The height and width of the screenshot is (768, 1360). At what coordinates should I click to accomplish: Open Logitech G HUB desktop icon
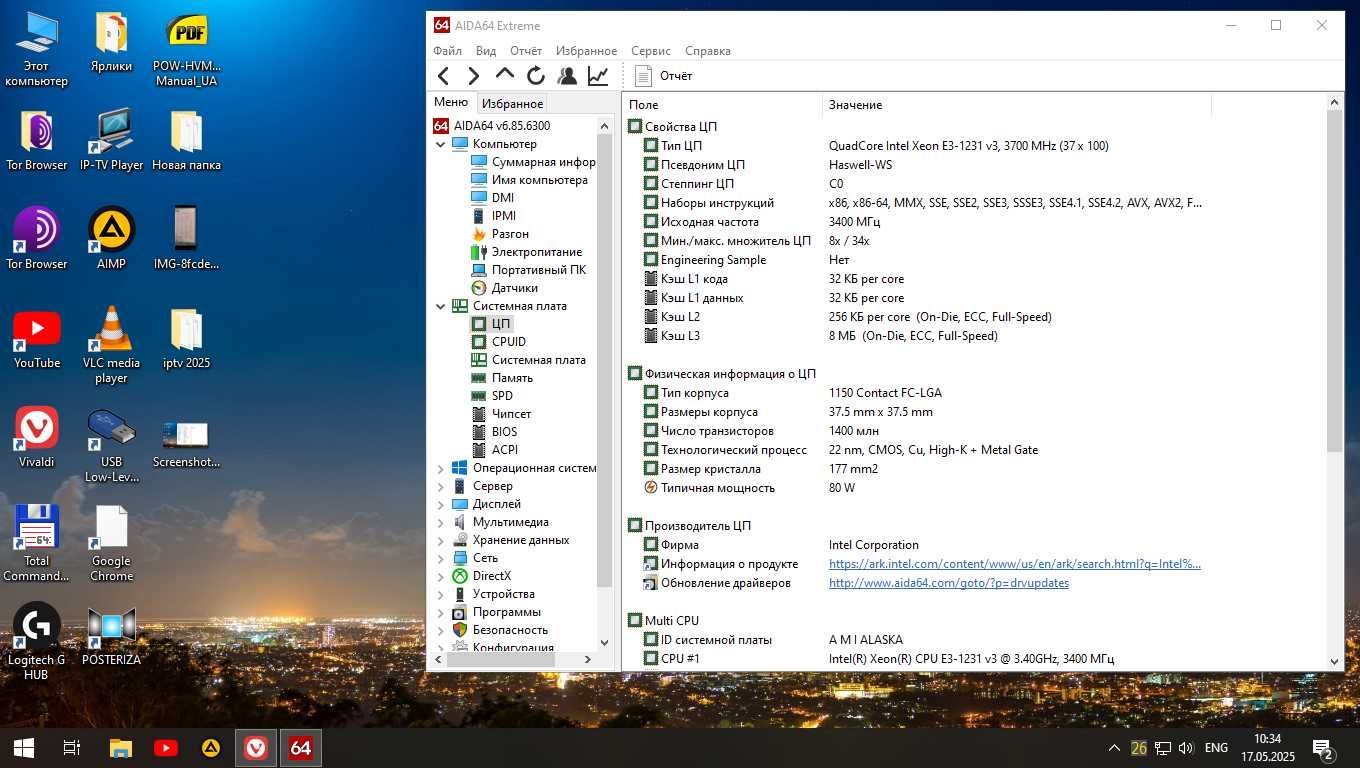[x=37, y=642]
